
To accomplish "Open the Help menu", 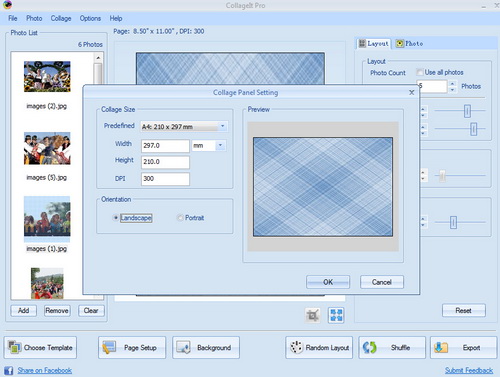I will click(116, 18).
